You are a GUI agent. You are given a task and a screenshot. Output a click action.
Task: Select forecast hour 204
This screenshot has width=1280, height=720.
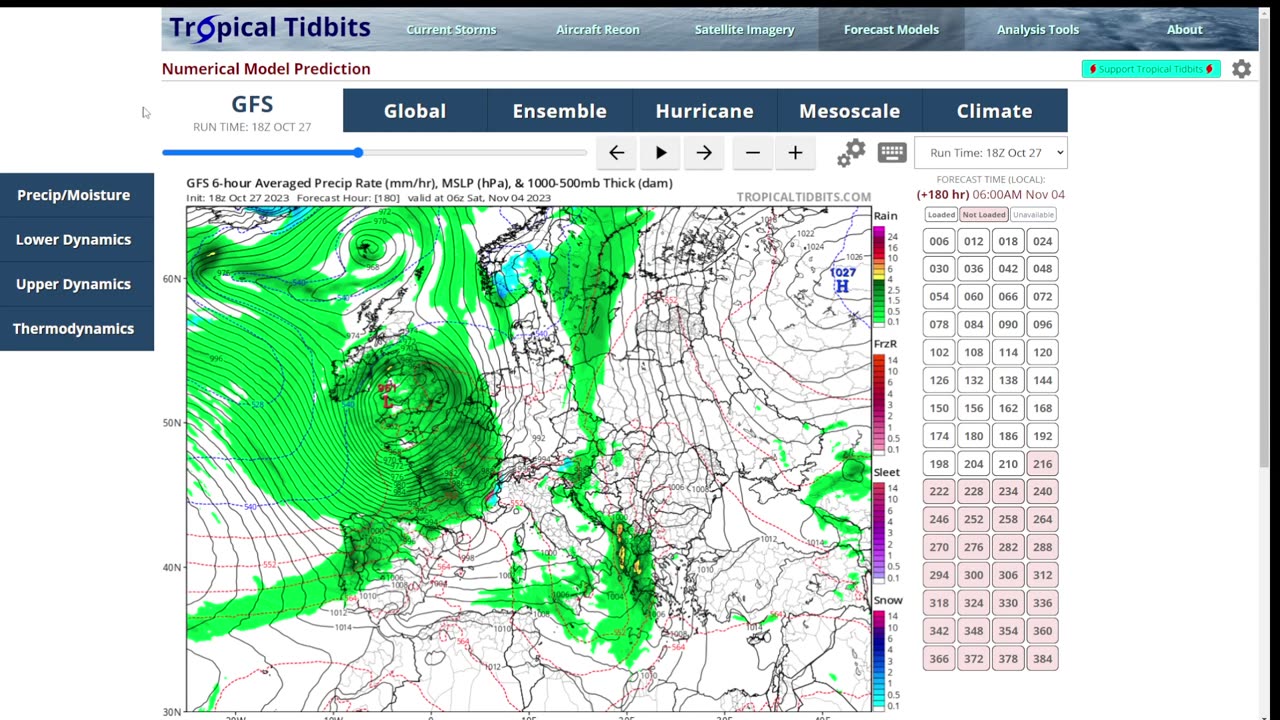(x=973, y=464)
